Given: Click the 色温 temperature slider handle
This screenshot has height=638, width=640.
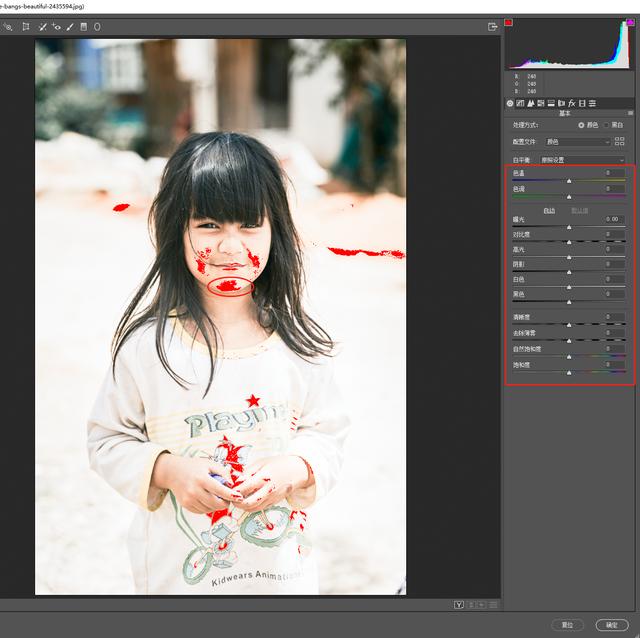Looking at the screenshot, I should [569, 181].
